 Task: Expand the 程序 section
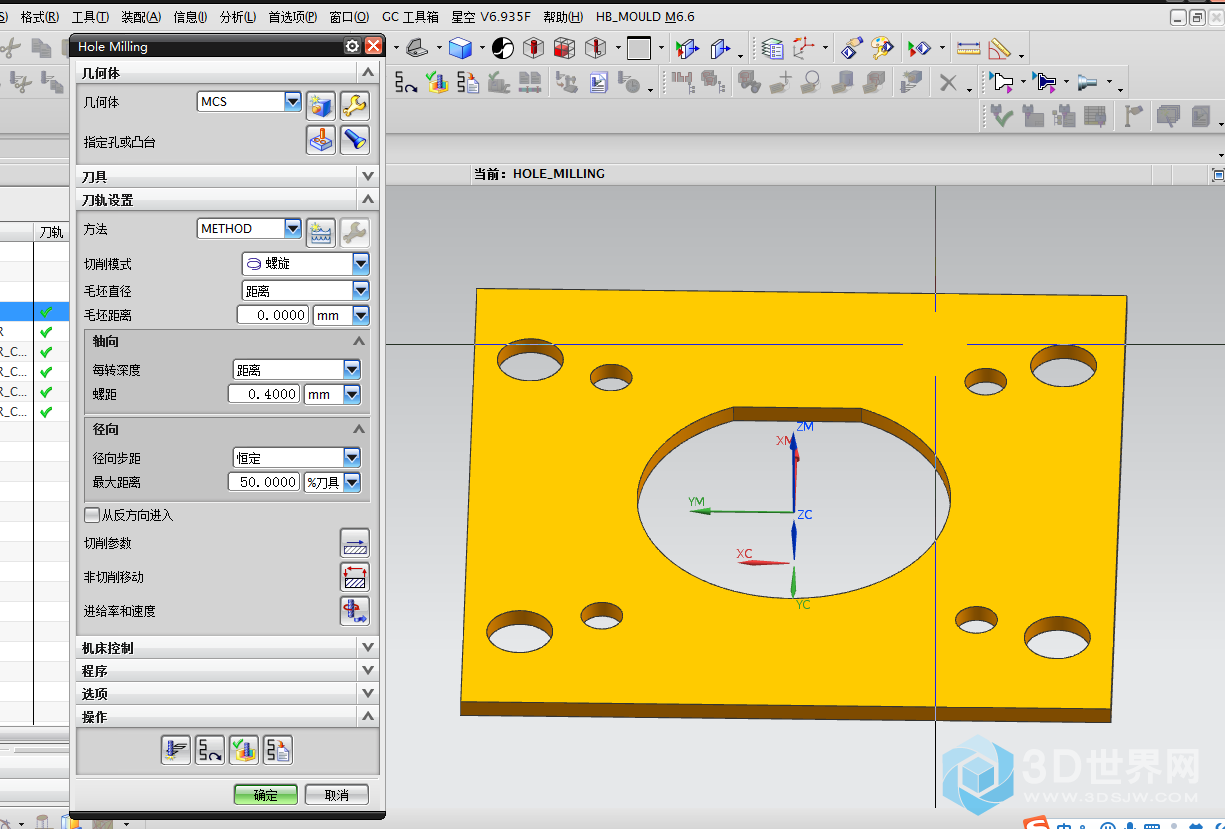pyautogui.click(x=368, y=671)
